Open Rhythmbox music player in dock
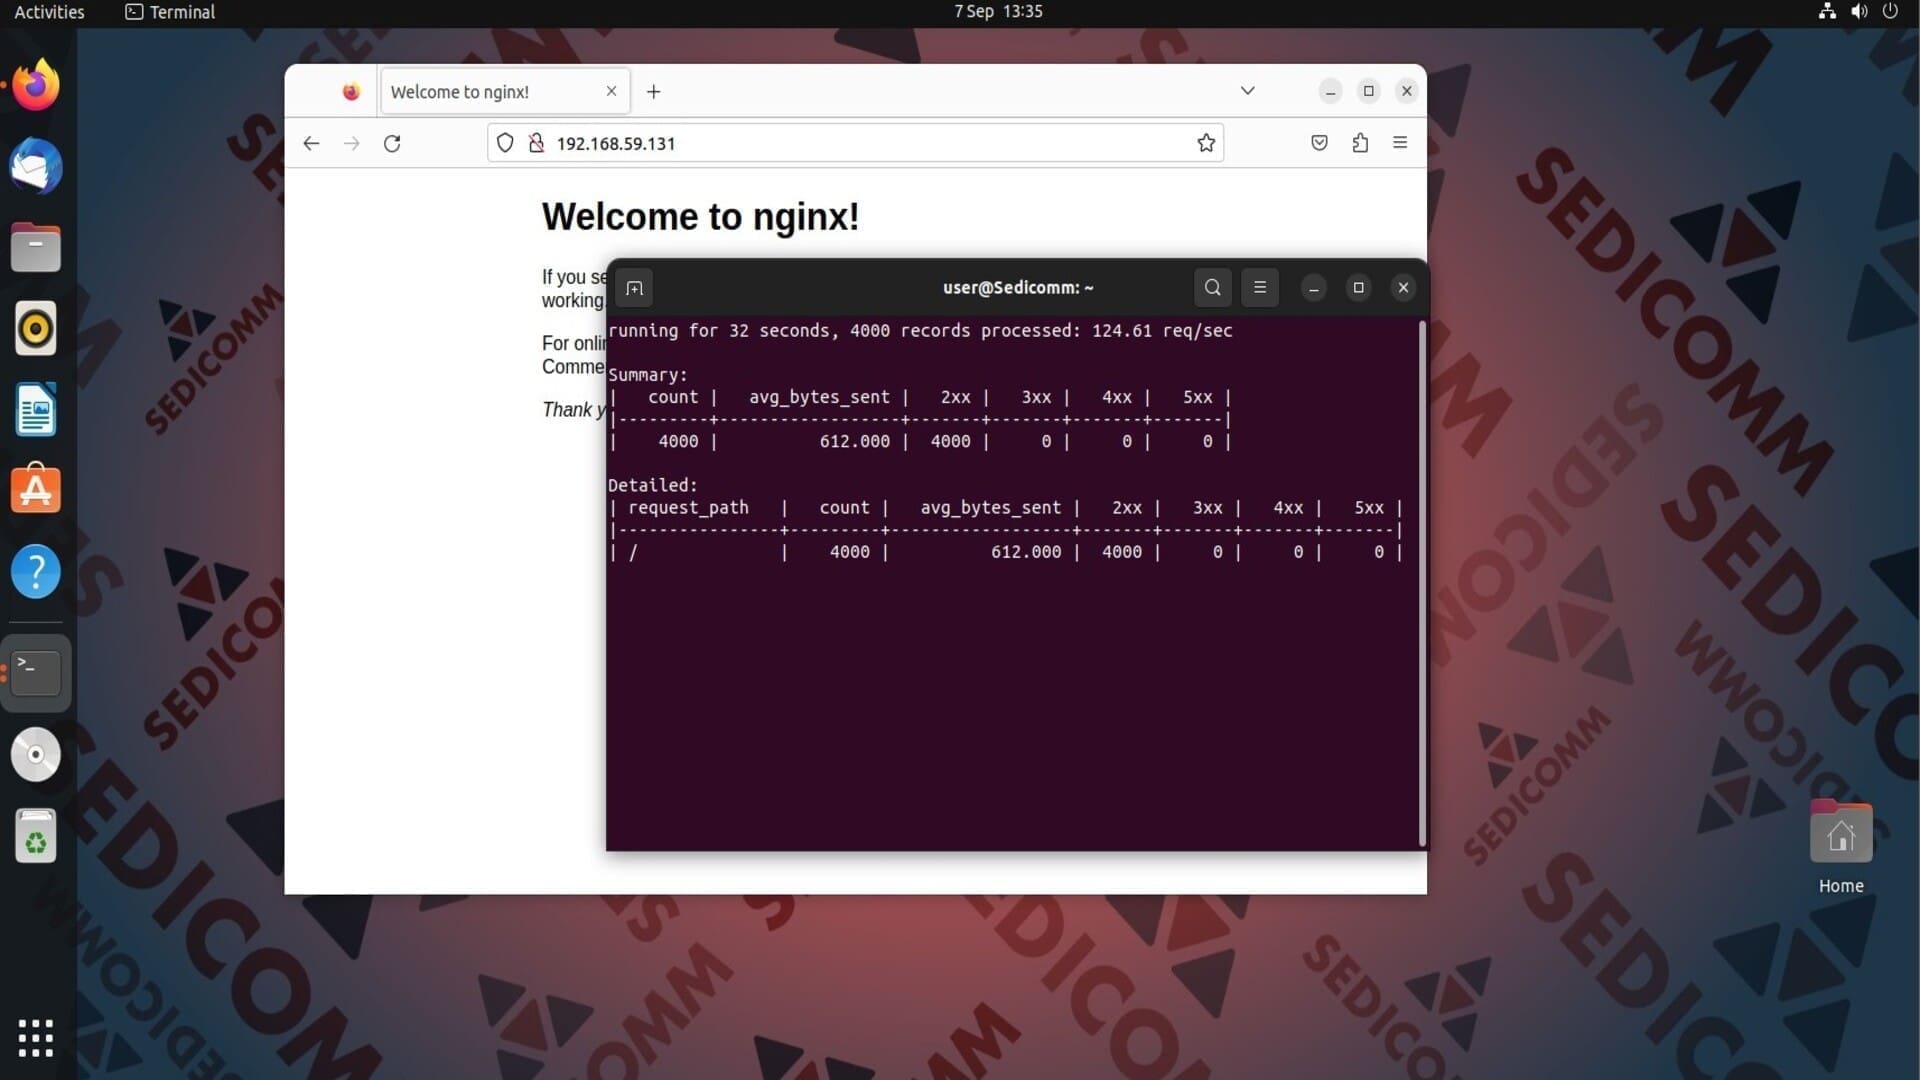 tap(36, 328)
